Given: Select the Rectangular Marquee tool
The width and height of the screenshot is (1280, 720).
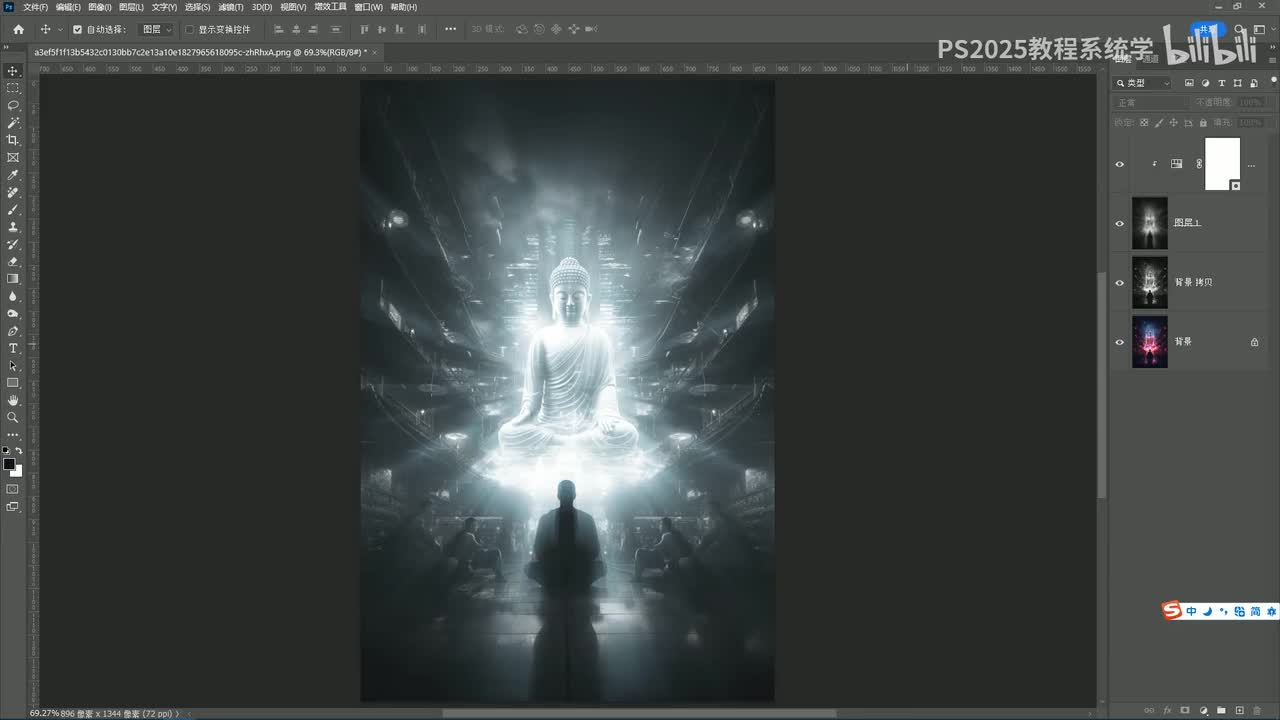Looking at the screenshot, I should coord(13,88).
